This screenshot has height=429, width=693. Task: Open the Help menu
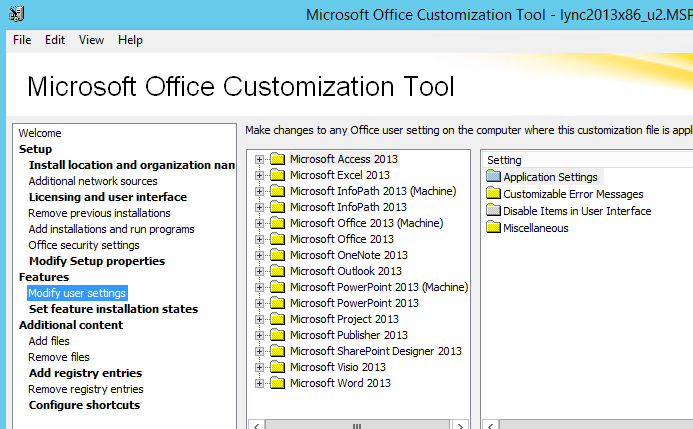(130, 40)
